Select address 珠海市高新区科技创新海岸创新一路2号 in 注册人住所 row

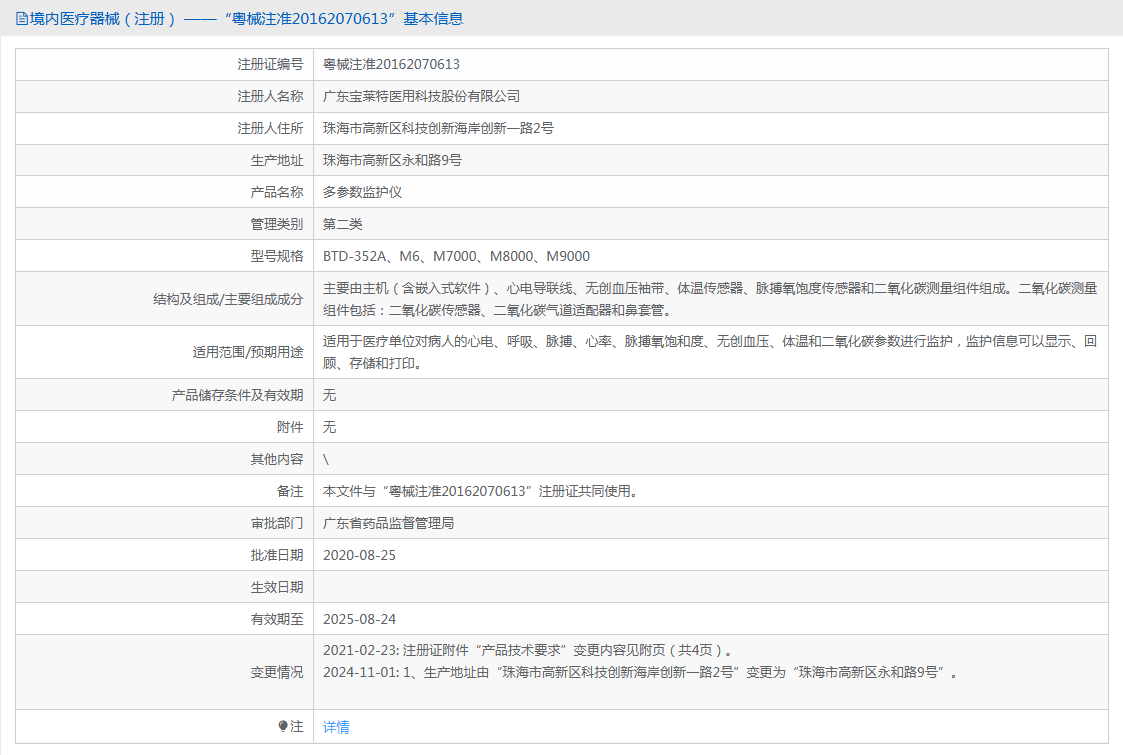(438, 128)
